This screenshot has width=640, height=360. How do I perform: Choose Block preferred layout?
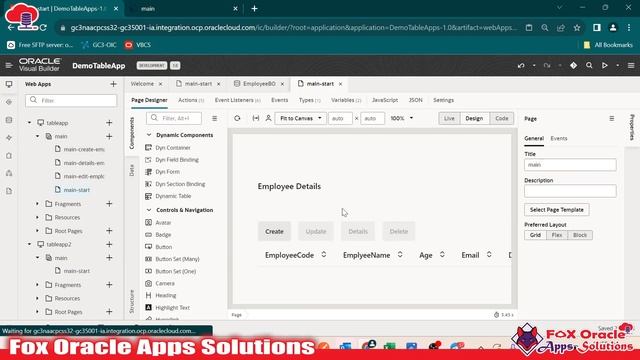(580, 235)
